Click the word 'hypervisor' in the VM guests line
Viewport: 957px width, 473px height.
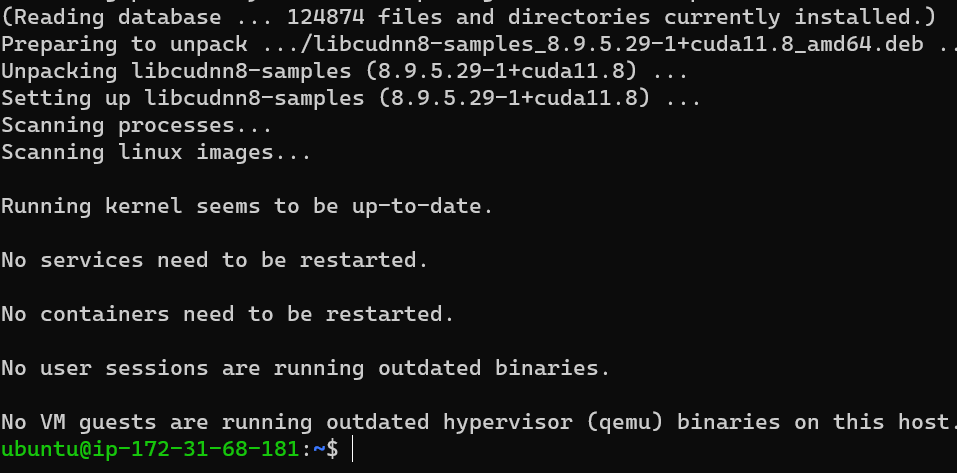508,422
